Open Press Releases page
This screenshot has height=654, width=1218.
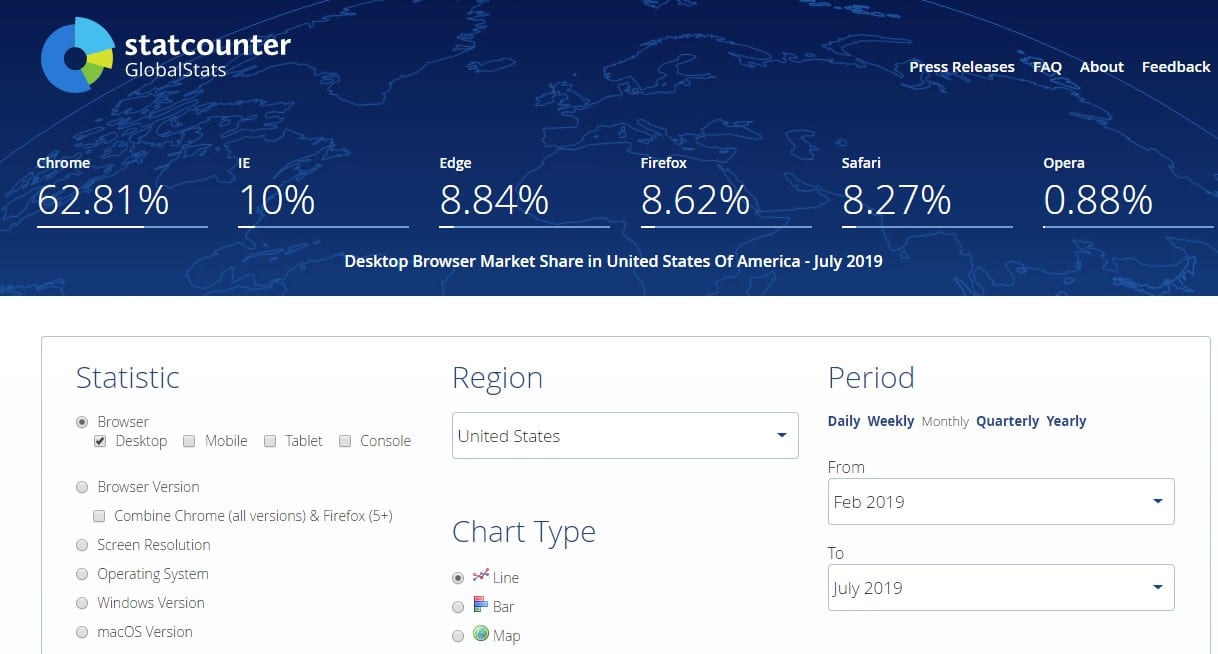[x=962, y=67]
